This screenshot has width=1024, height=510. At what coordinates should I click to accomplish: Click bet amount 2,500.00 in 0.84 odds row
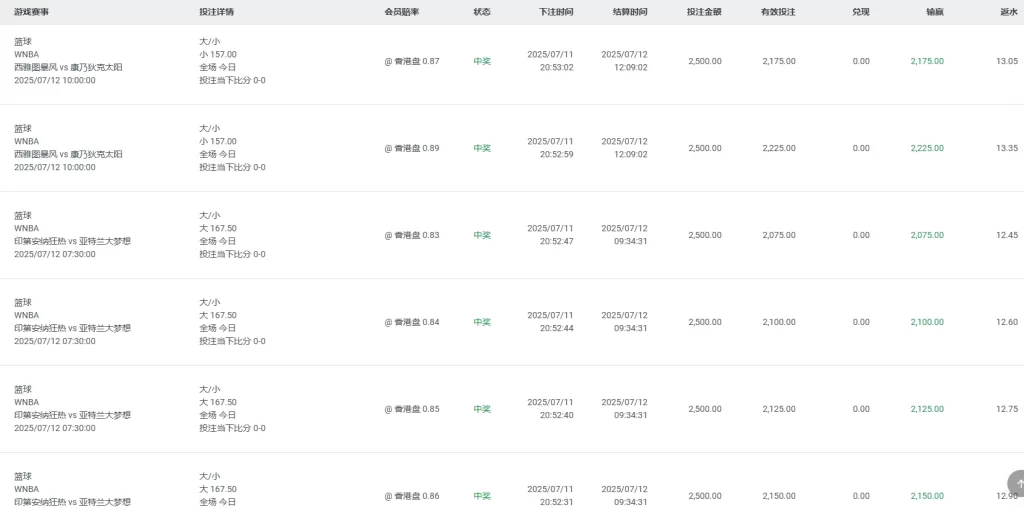click(x=705, y=322)
